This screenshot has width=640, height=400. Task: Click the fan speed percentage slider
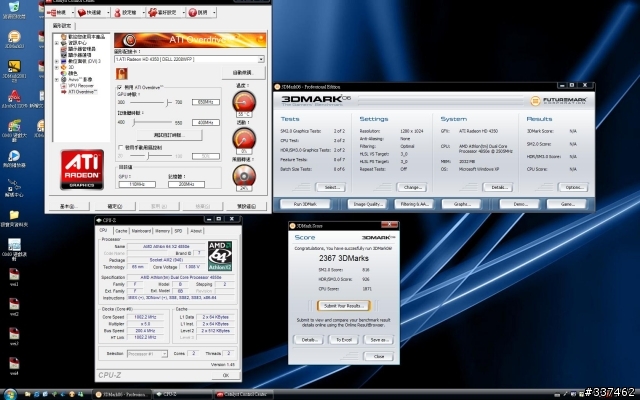pyautogui.click(x=149, y=156)
